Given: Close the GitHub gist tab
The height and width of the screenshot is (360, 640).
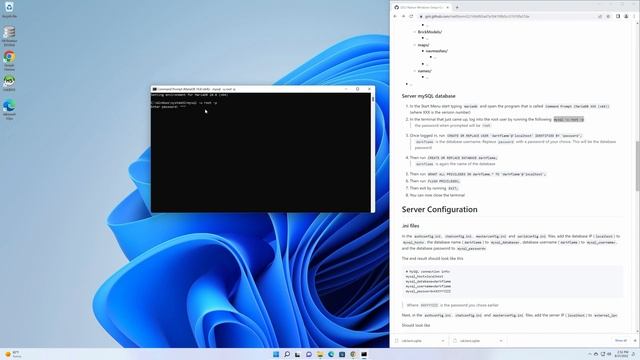Looking at the screenshot, I should (x=447, y=7).
